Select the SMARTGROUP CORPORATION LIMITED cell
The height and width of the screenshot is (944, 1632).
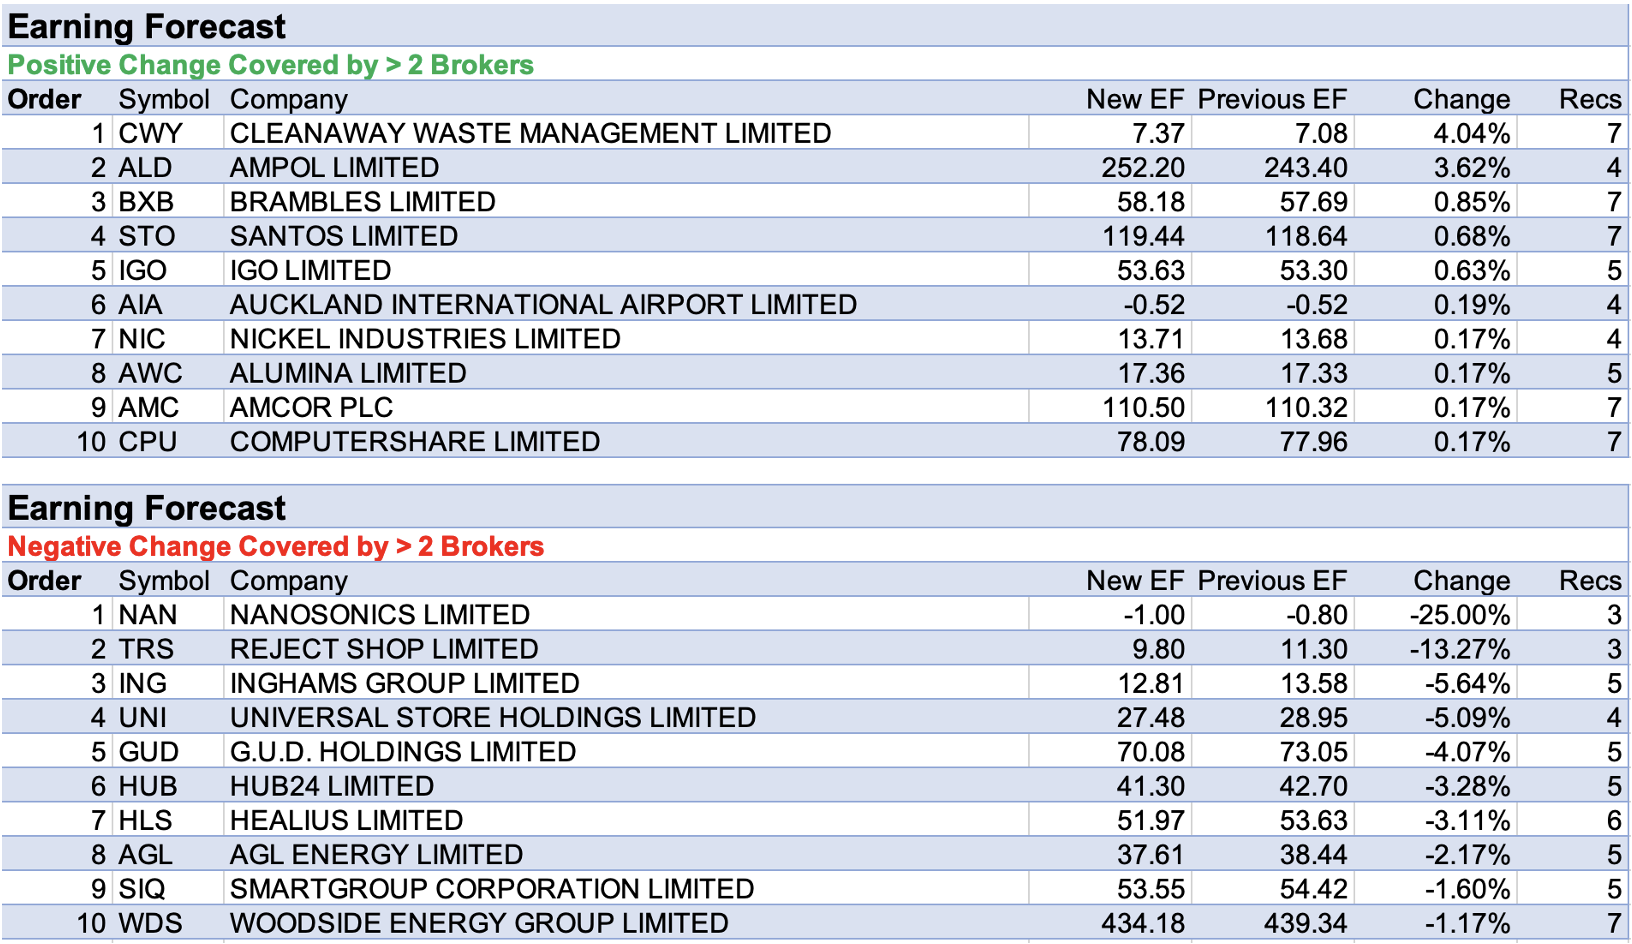pos(492,889)
